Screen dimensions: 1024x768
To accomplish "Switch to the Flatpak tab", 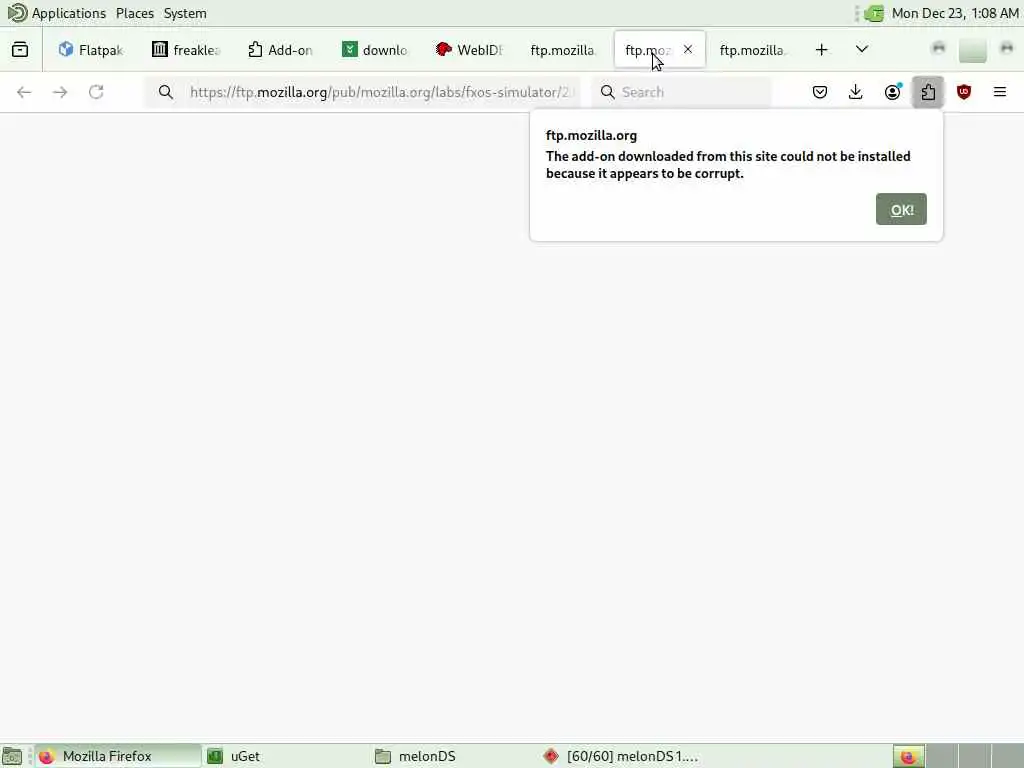I will pyautogui.click(x=91, y=50).
